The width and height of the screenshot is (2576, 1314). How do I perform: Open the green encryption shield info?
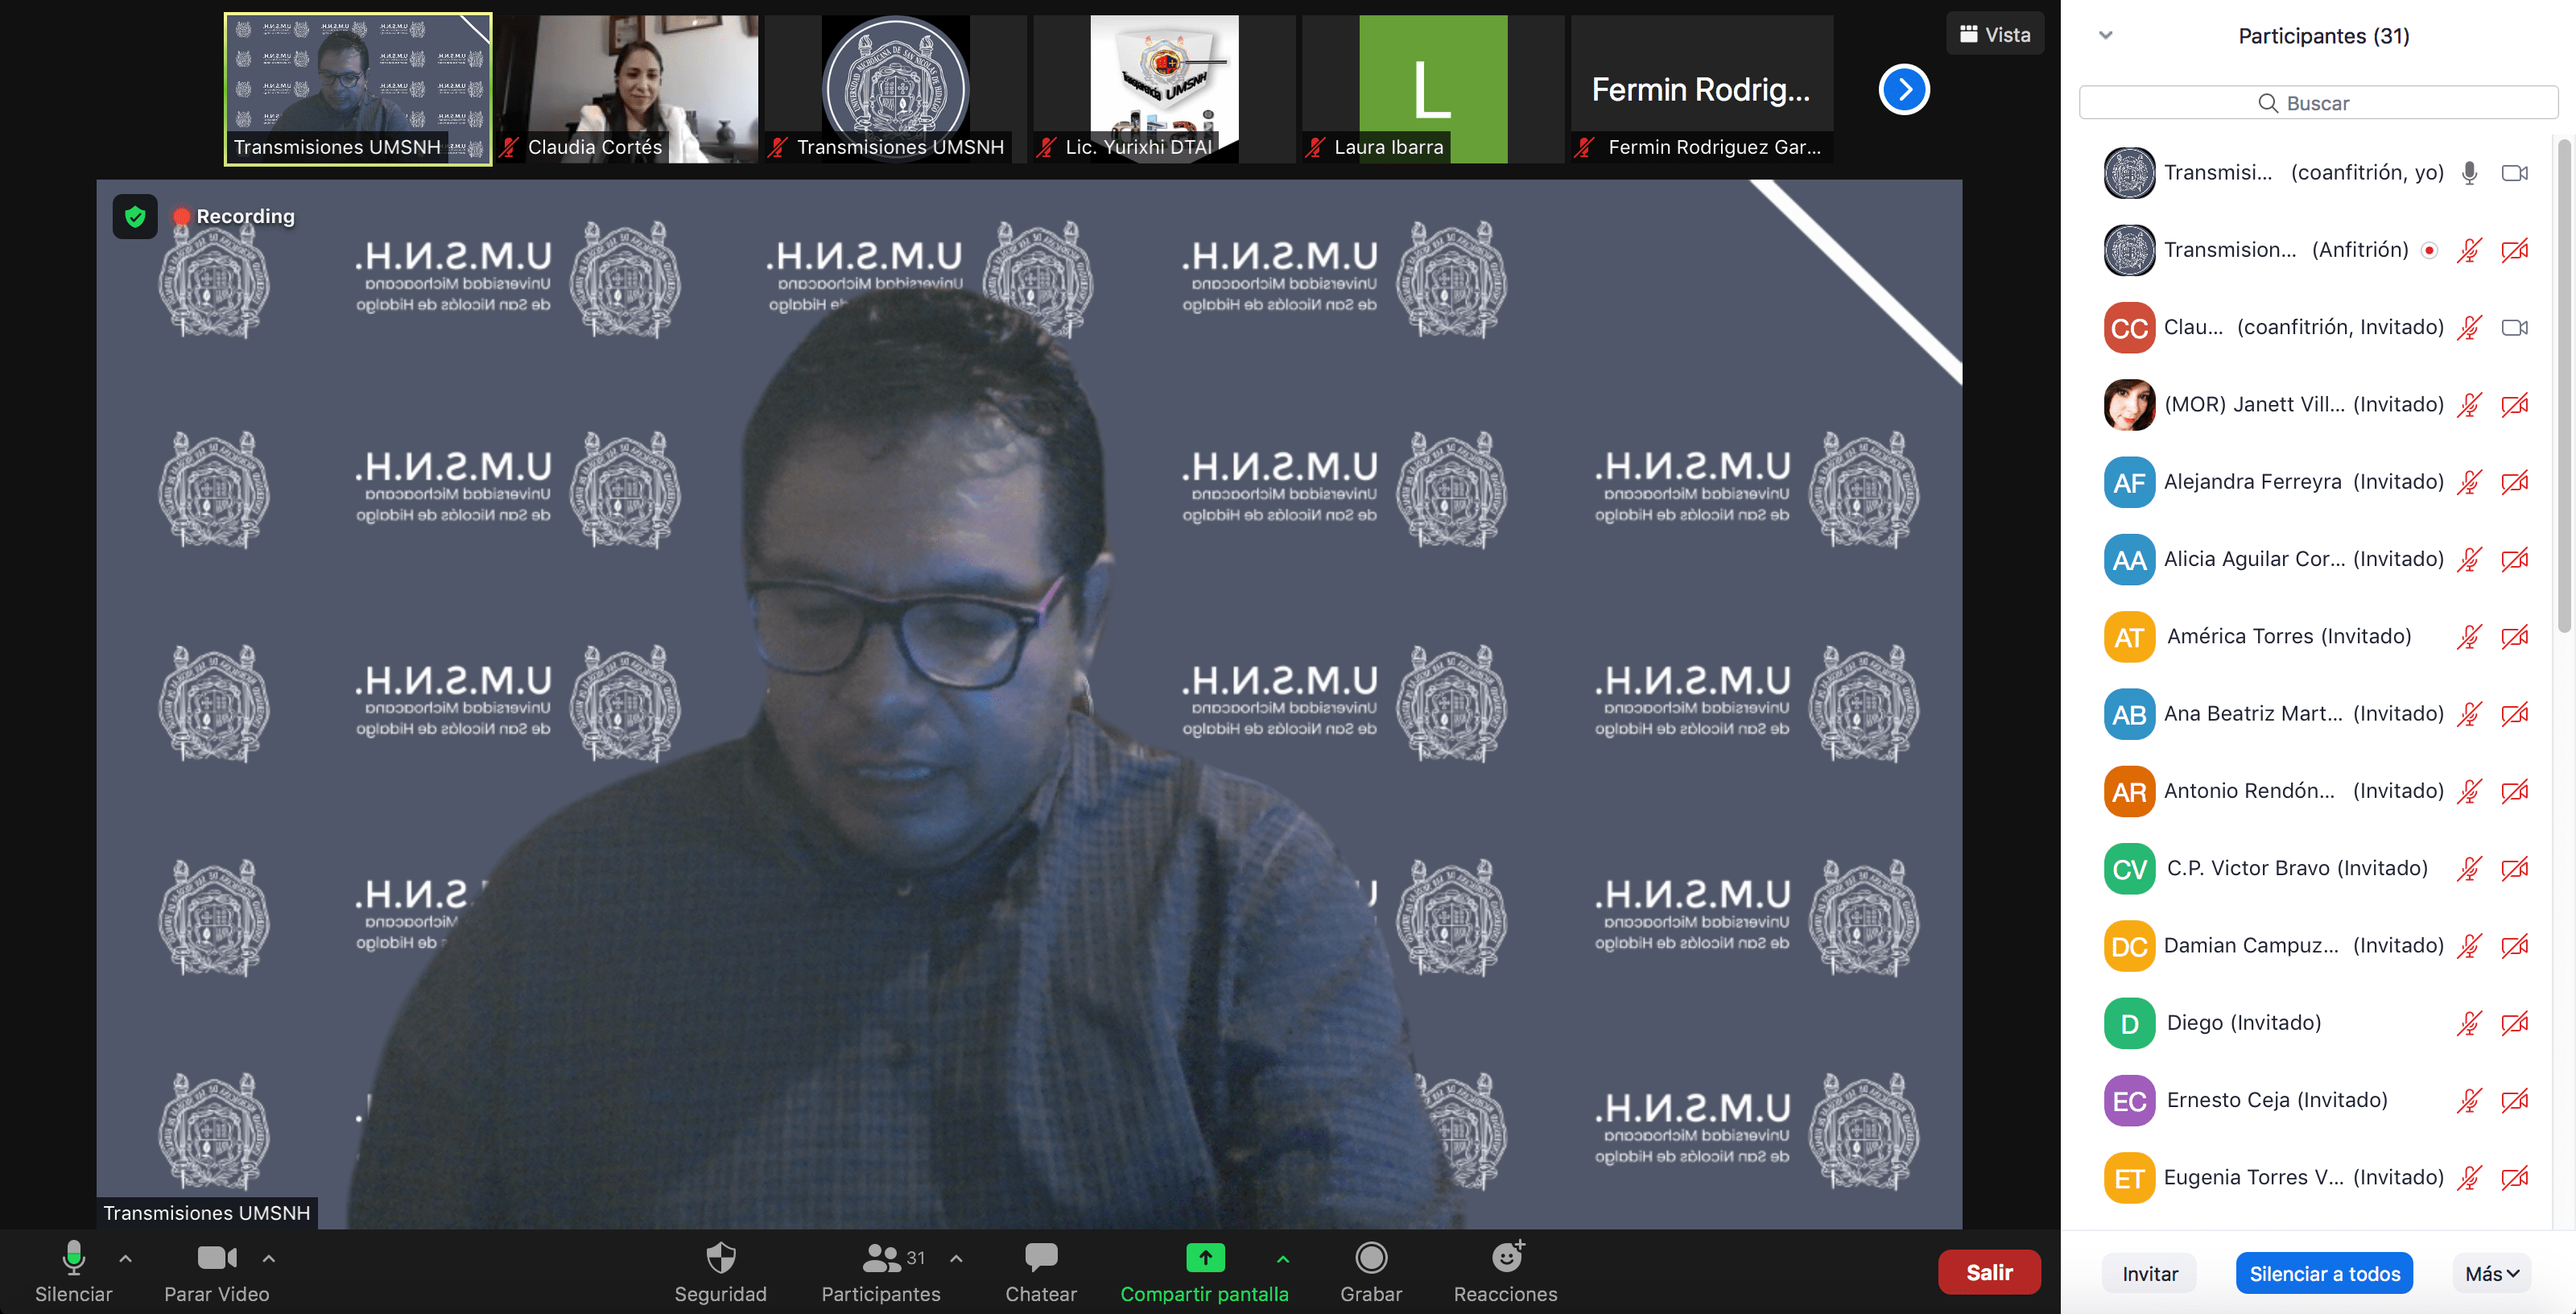pyautogui.click(x=135, y=216)
